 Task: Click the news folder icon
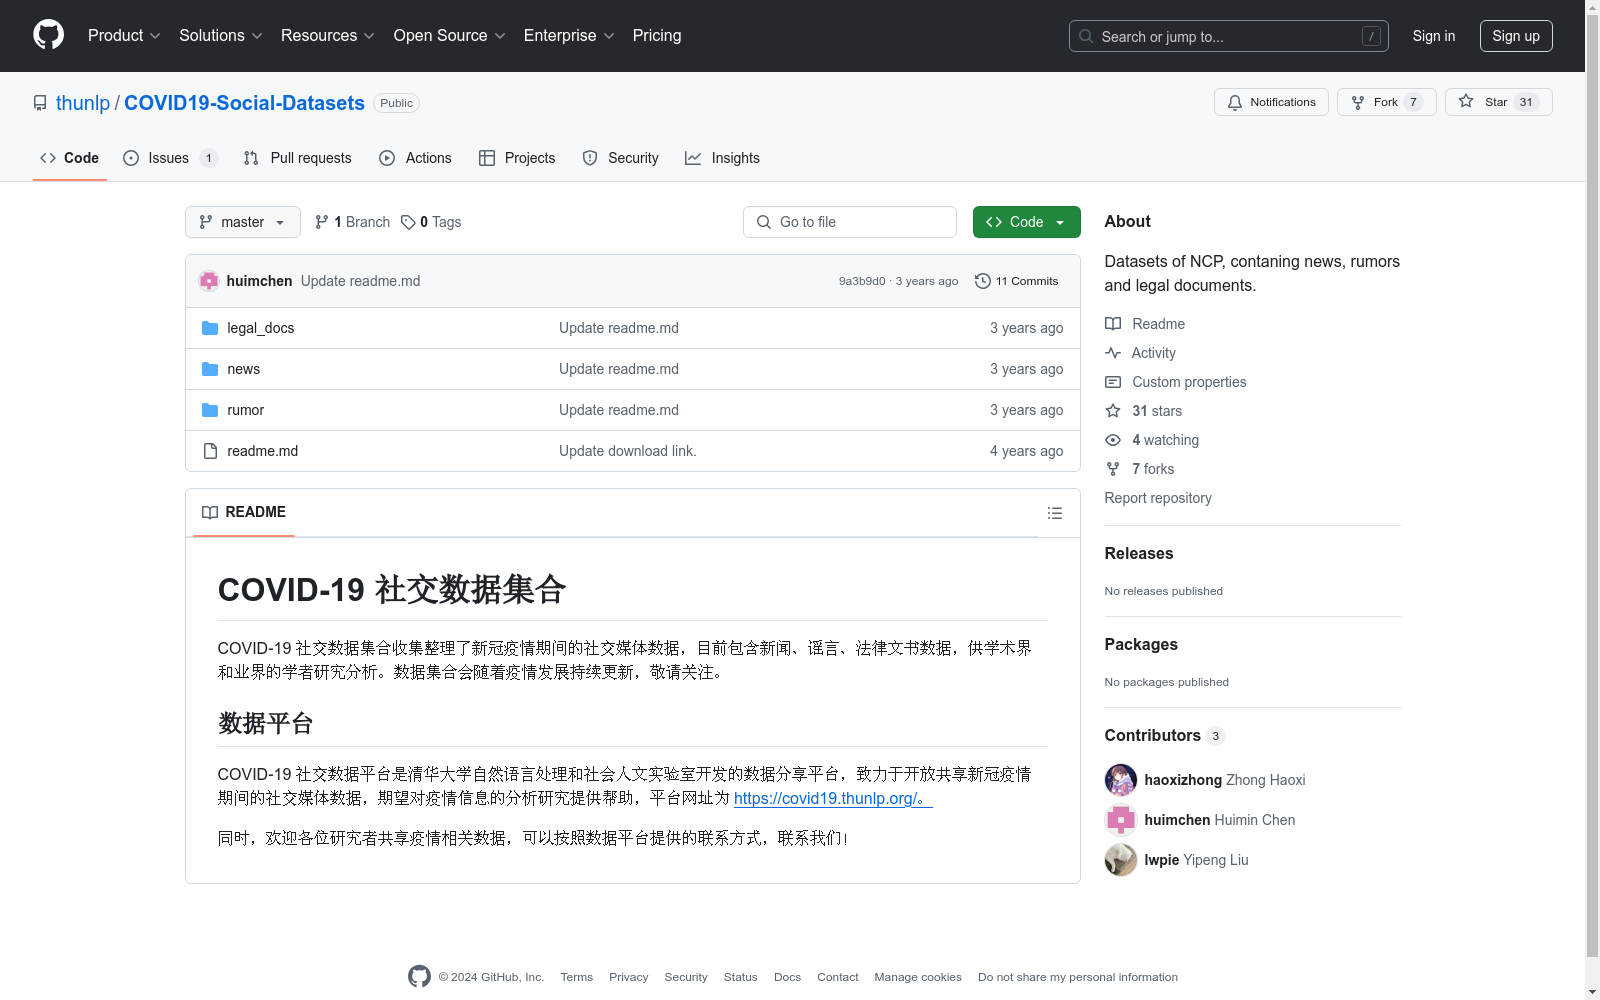(210, 369)
